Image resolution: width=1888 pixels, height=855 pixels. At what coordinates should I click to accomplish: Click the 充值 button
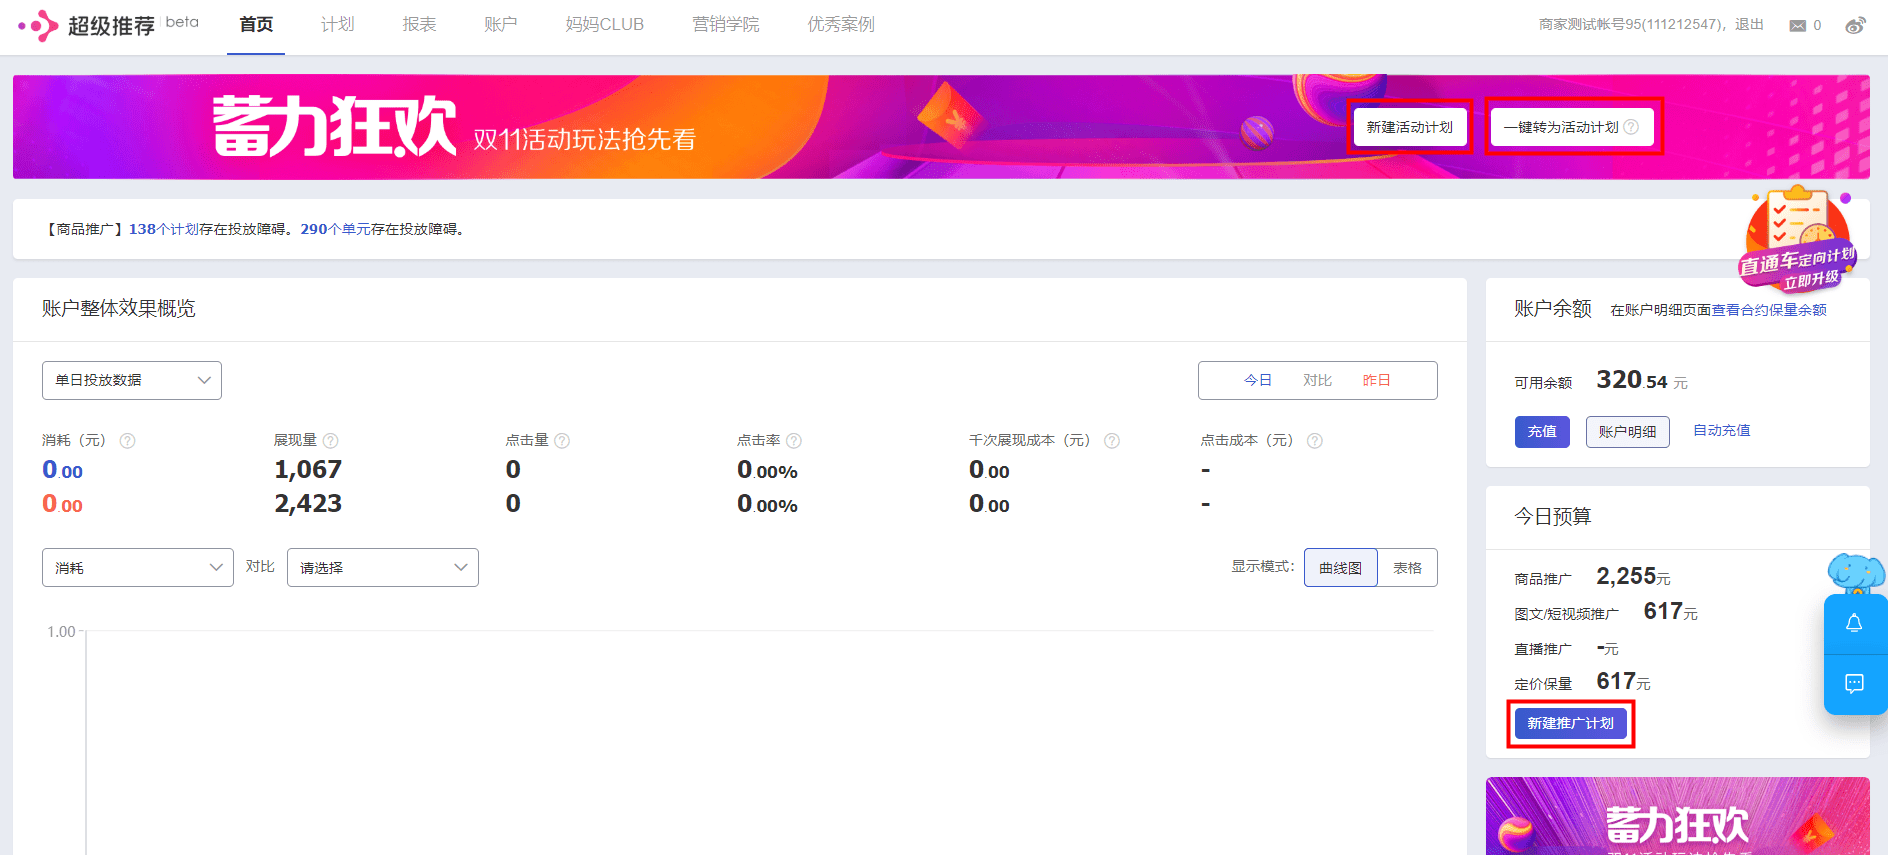coord(1542,432)
